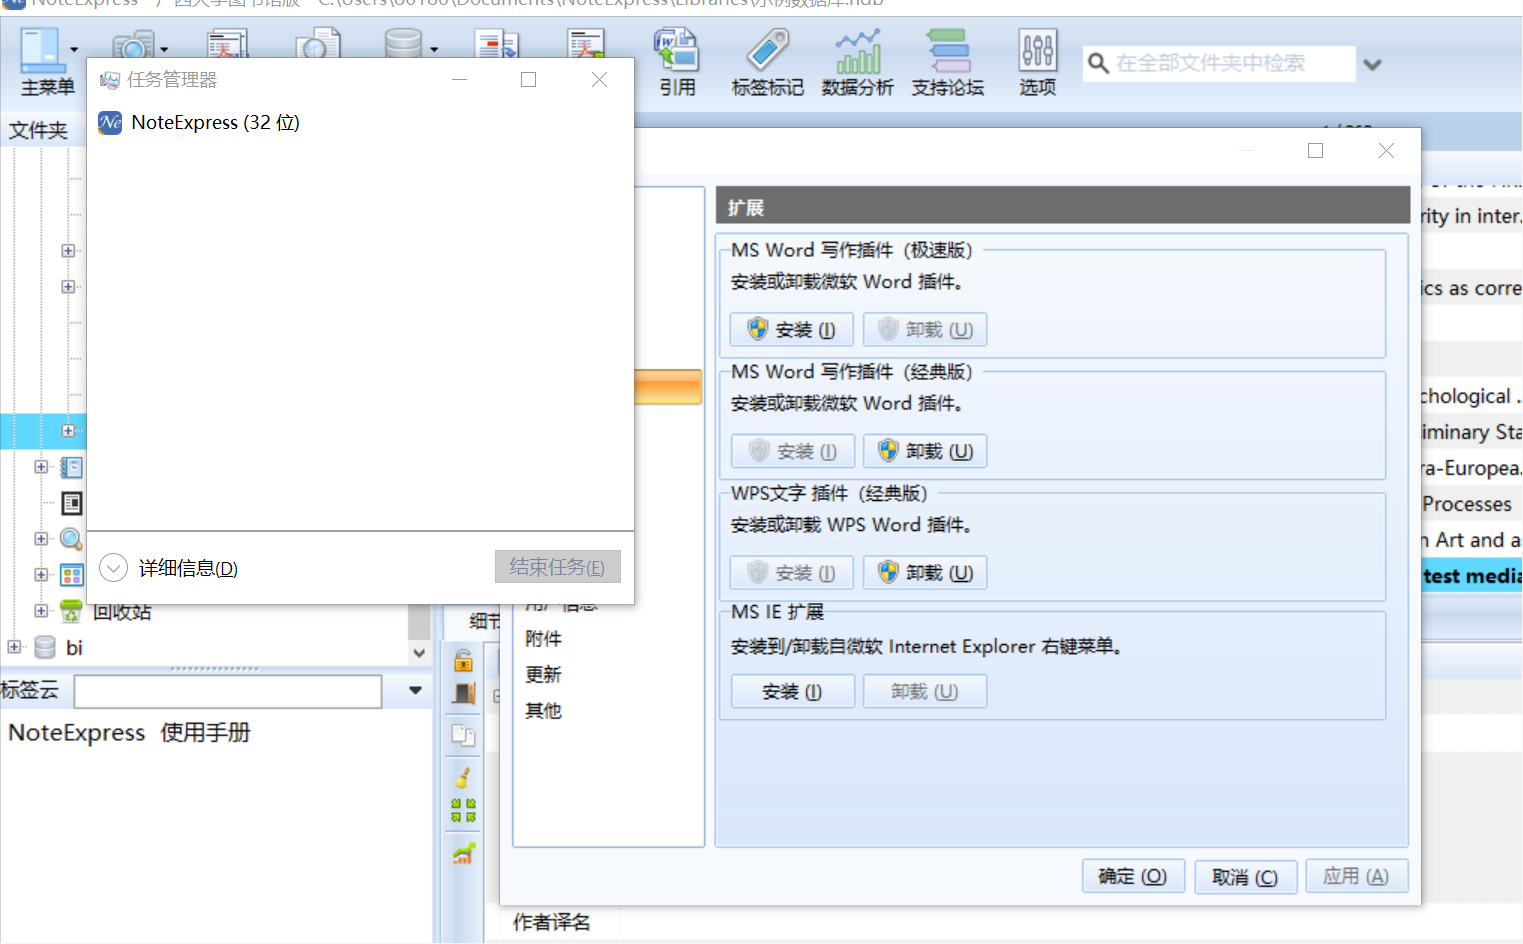This screenshot has width=1523, height=944.
Task: Install MS Word 极速版 plugin with 安装
Action: [x=792, y=330]
